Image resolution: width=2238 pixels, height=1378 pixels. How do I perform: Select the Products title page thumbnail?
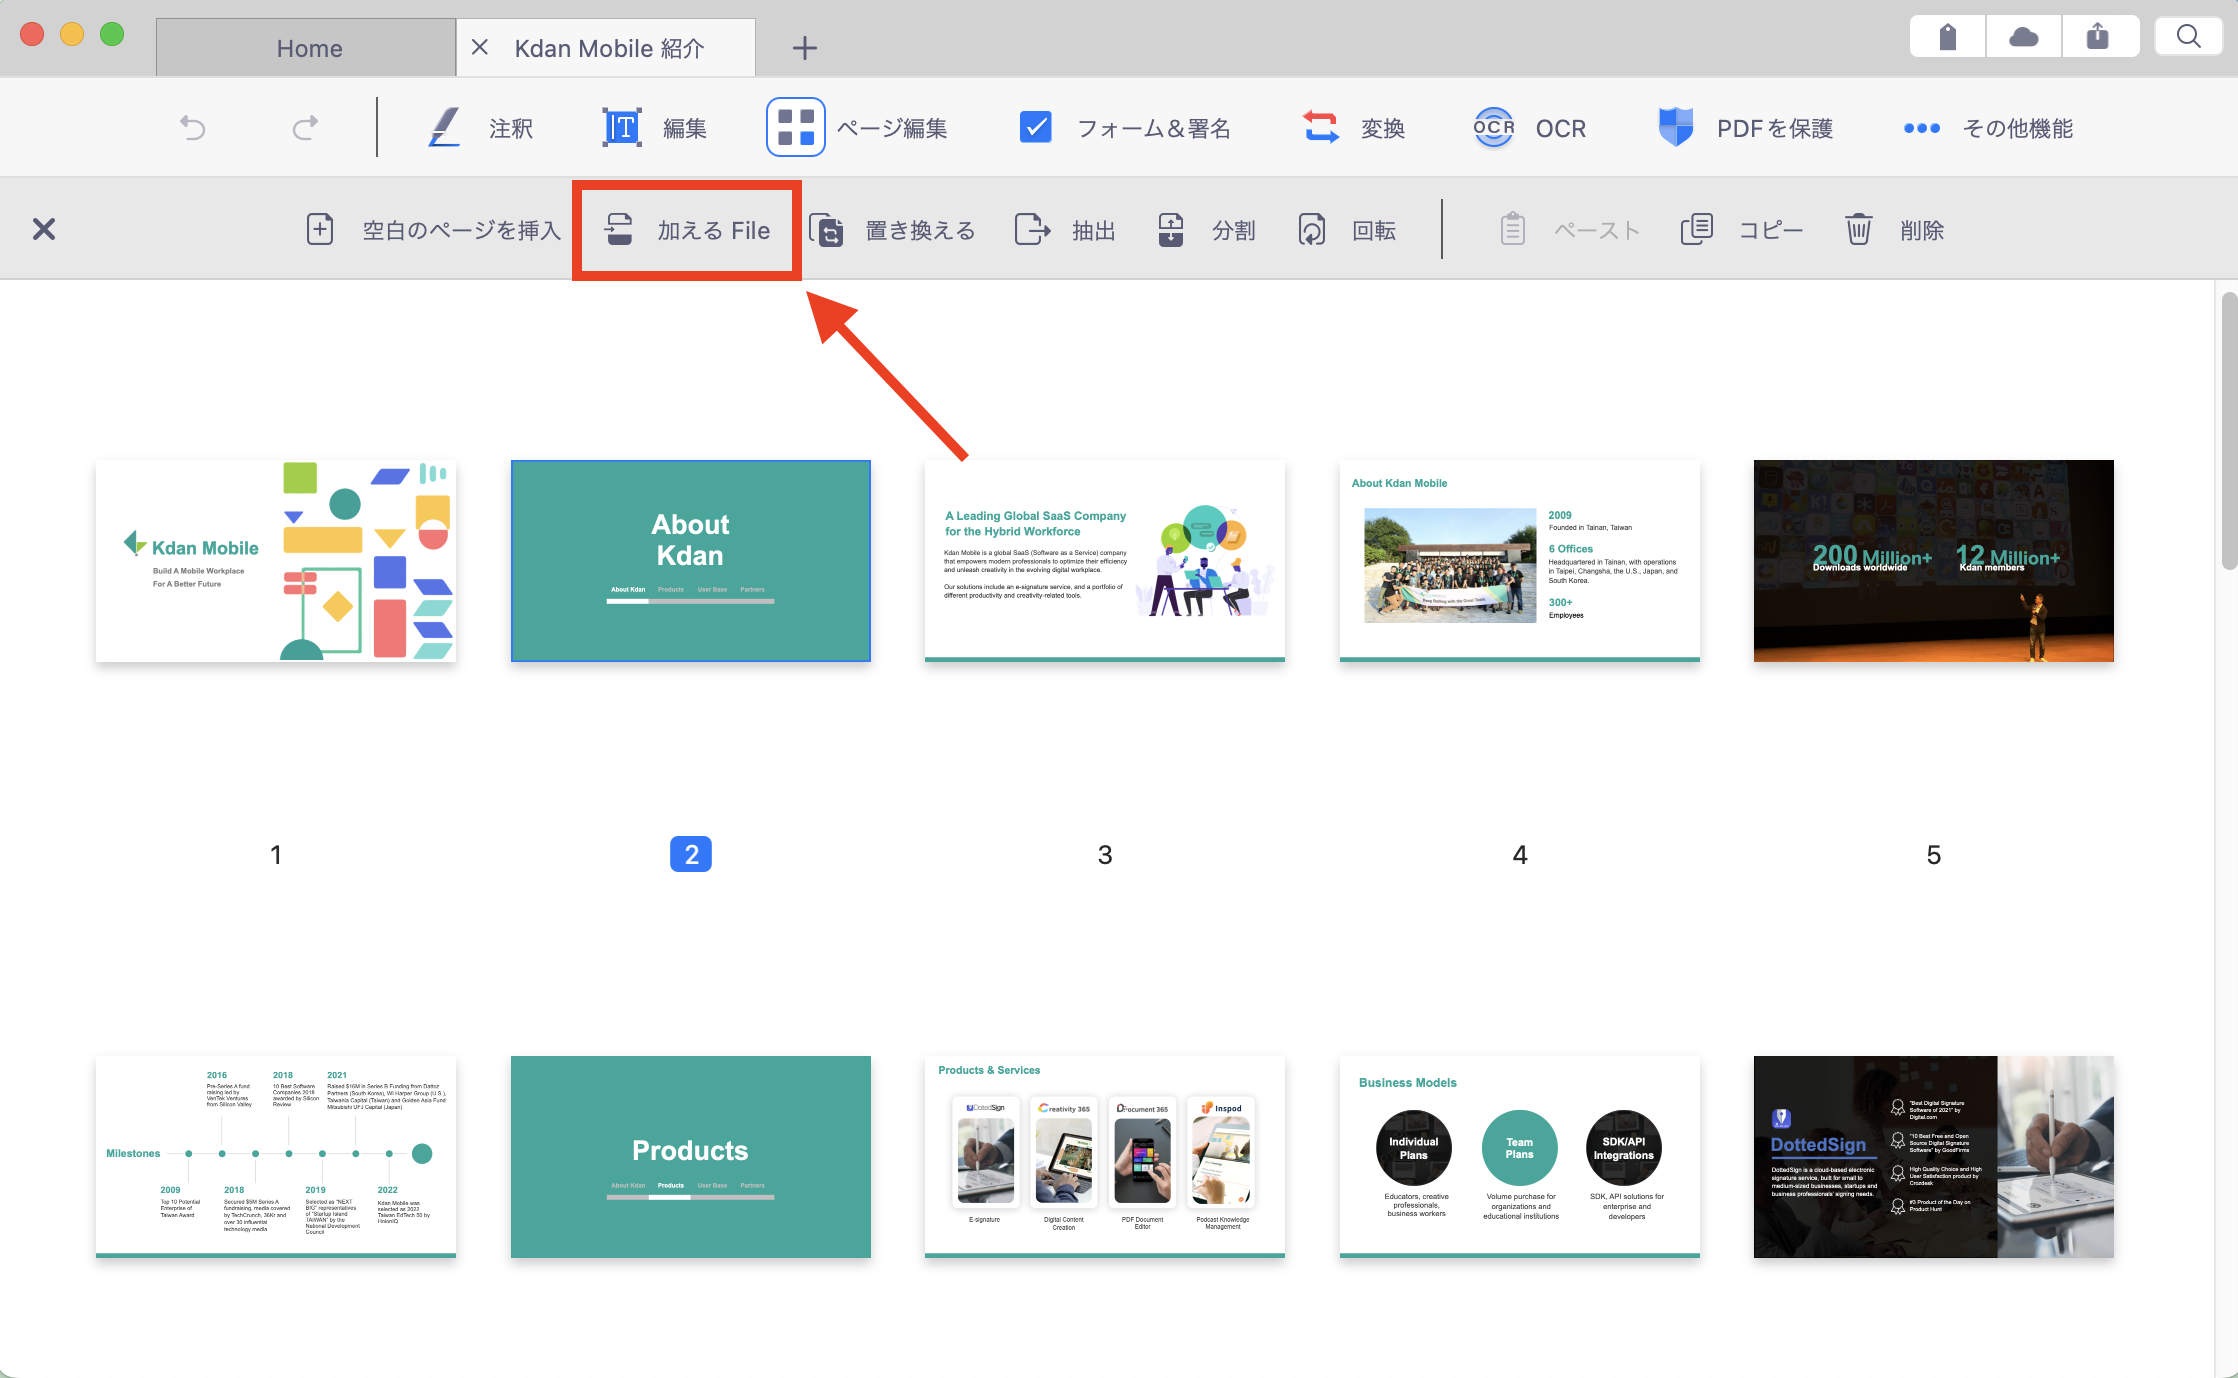(x=691, y=1157)
